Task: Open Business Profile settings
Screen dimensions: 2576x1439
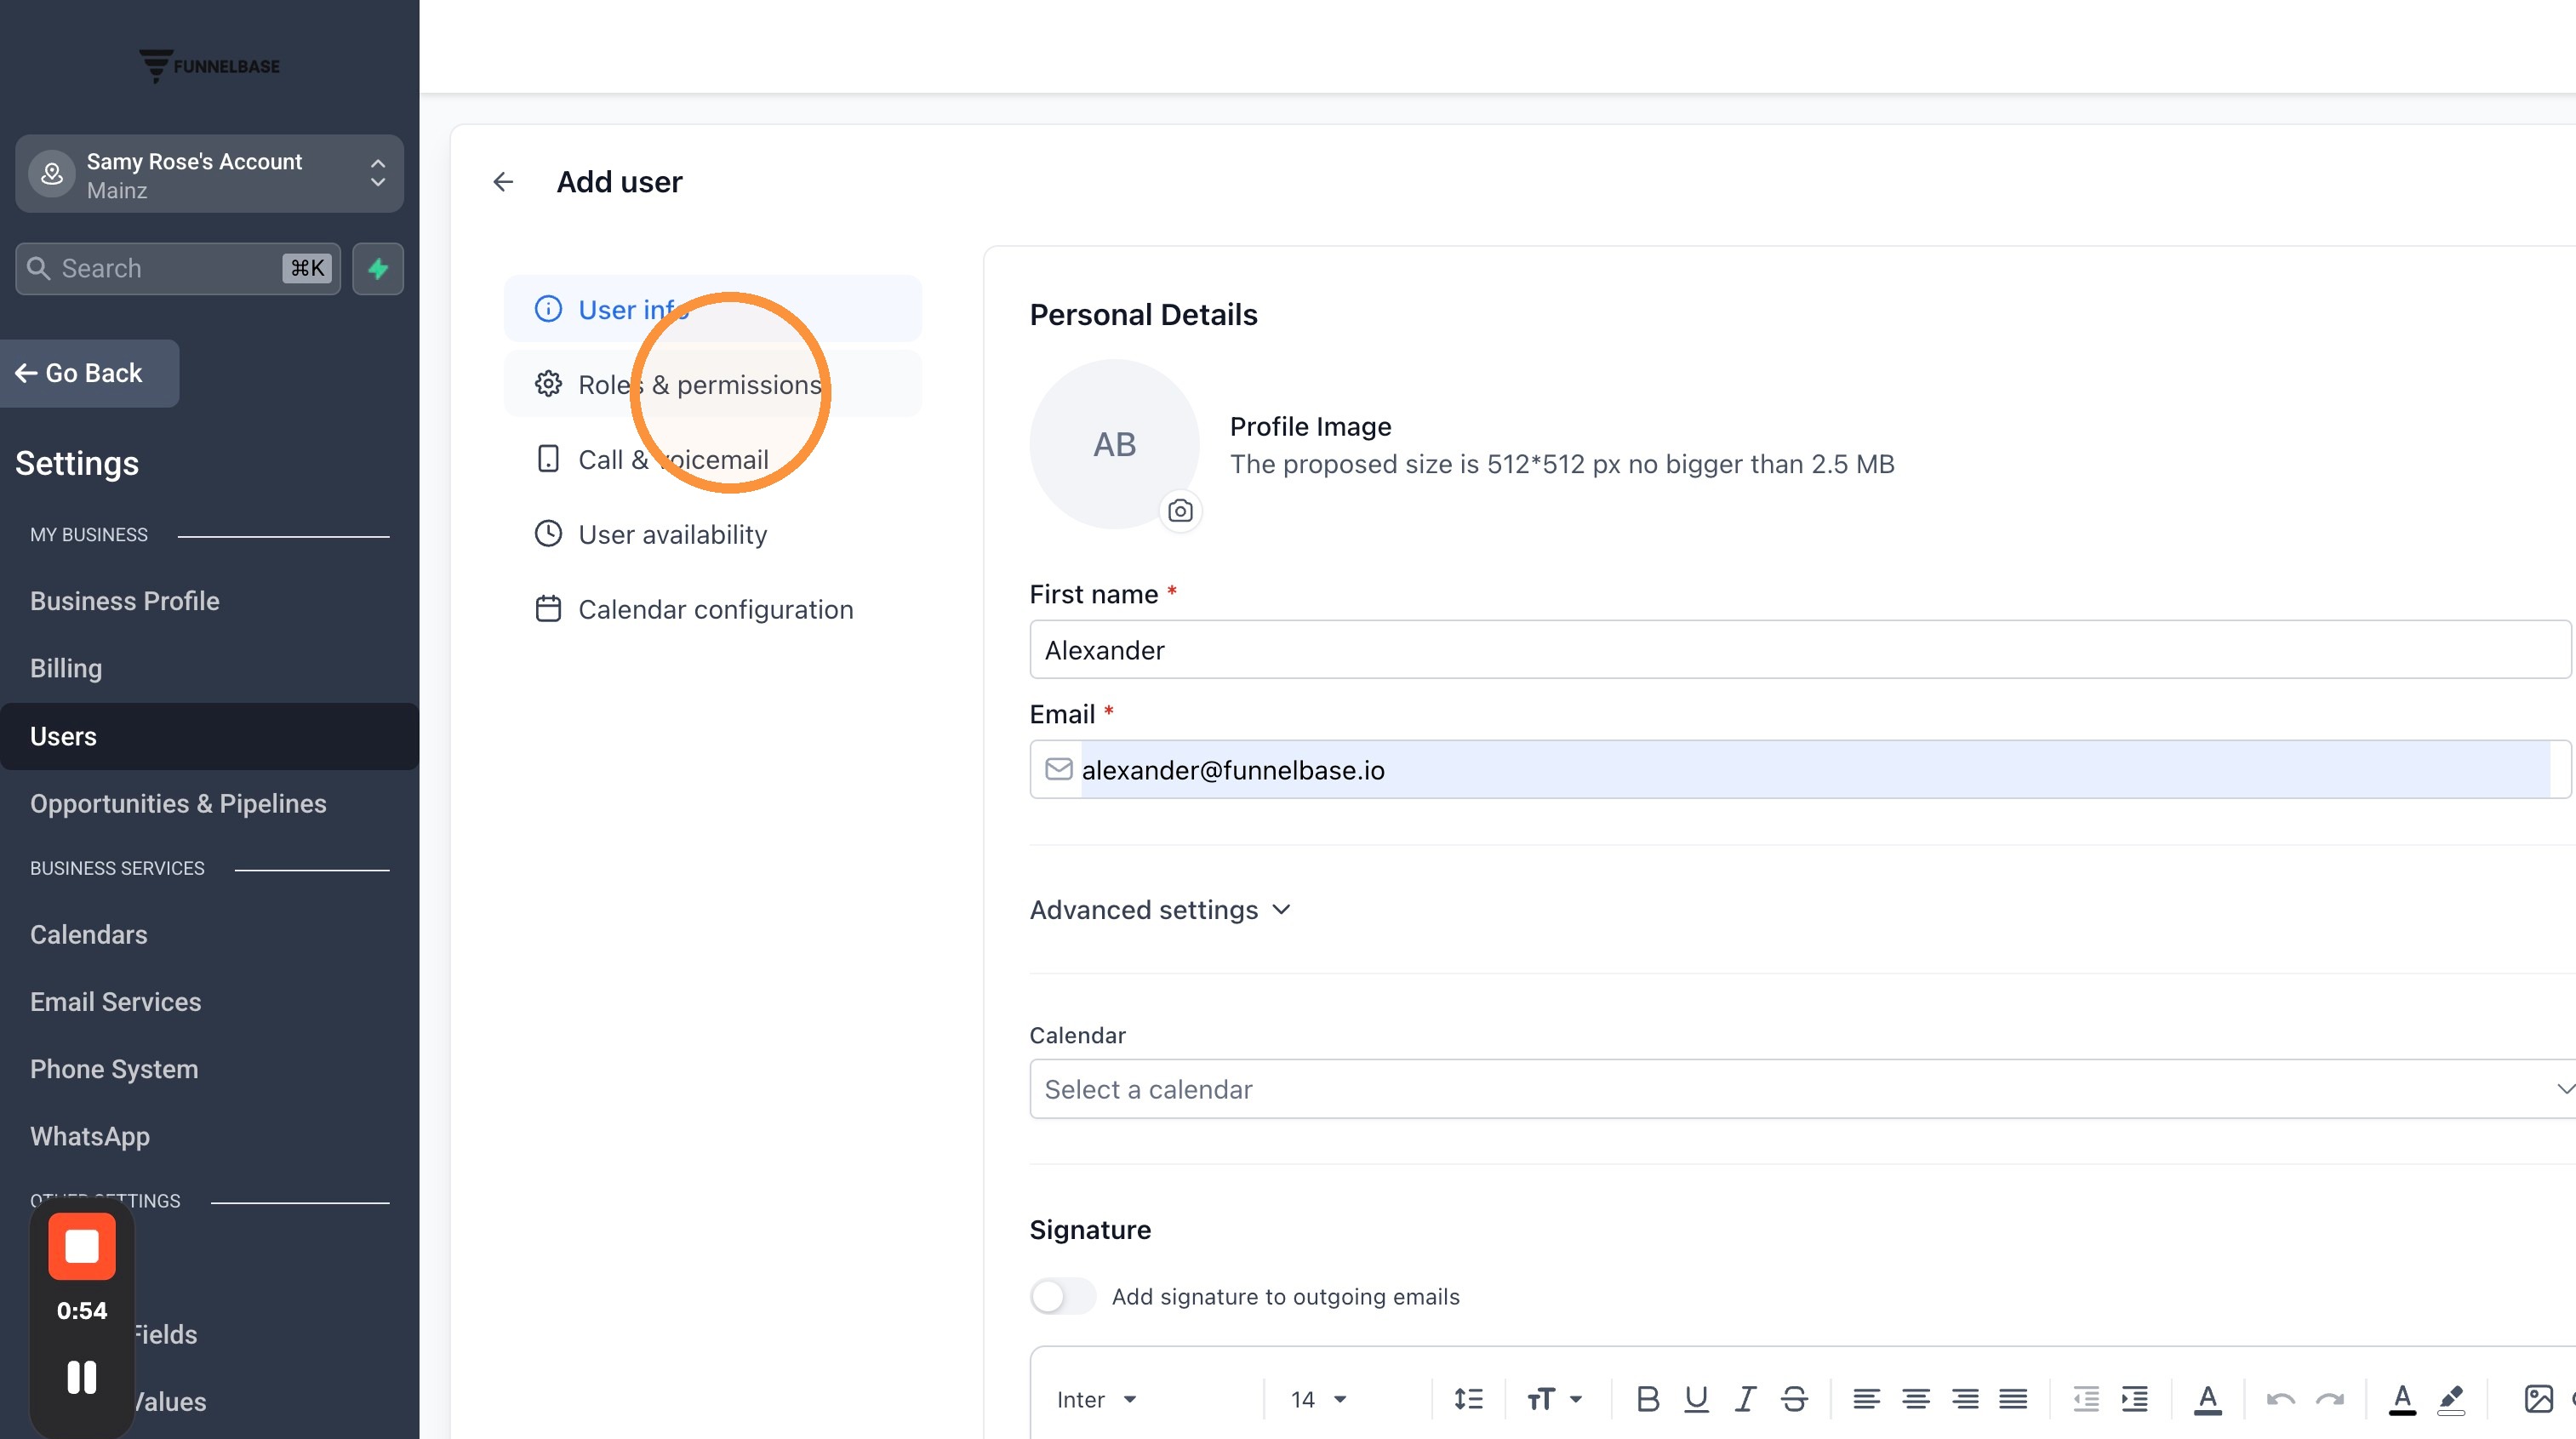Action: (125, 600)
